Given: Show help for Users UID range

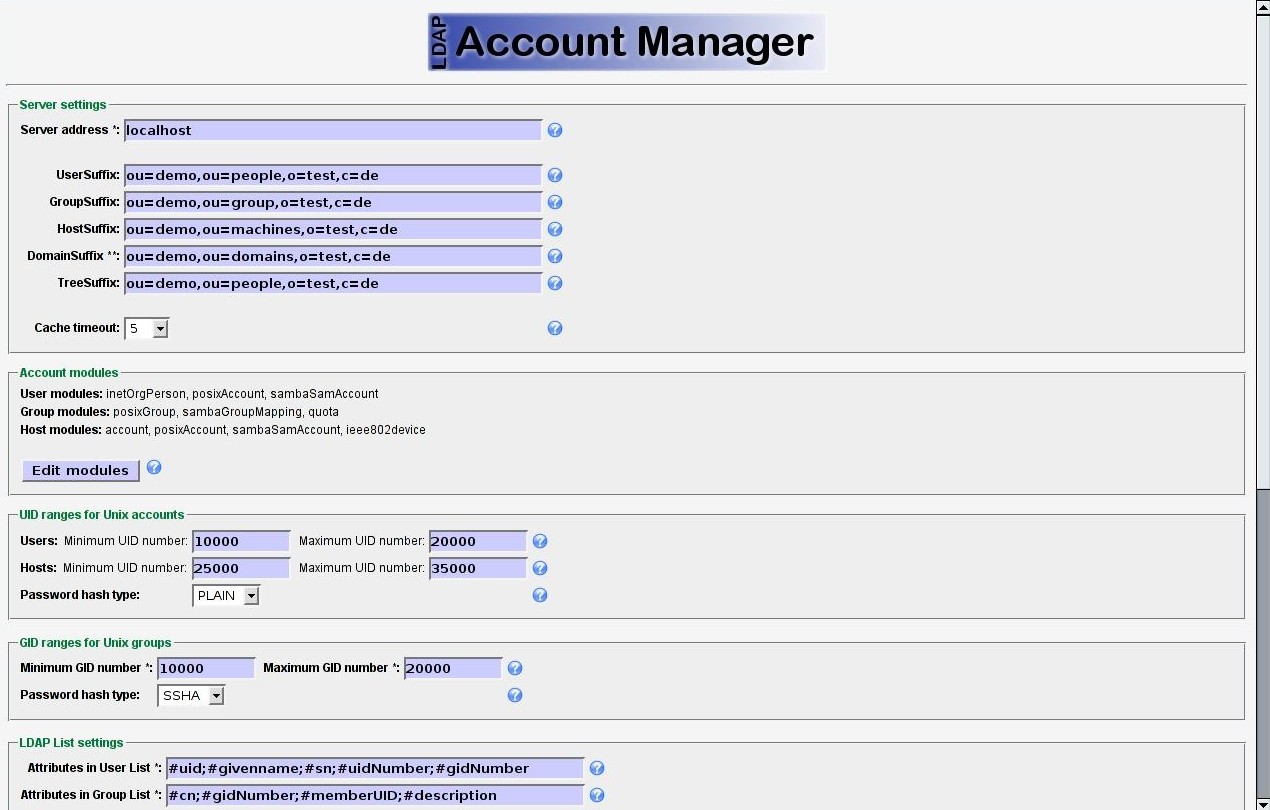Looking at the screenshot, I should [x=540, y=541].
